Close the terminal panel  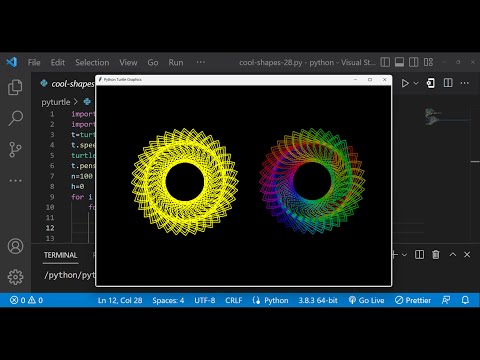[467, 255]
